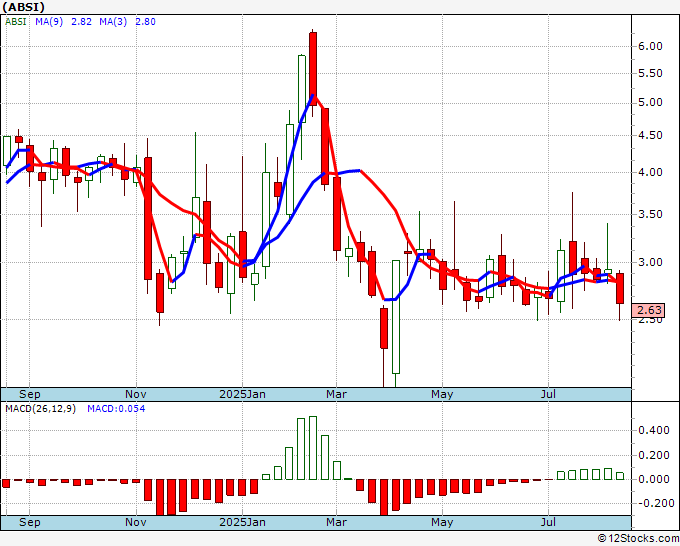The height and width of the screenshot is (546, 680).
Task: Click the 3.00 price axis label
Action: pos(651,262)
